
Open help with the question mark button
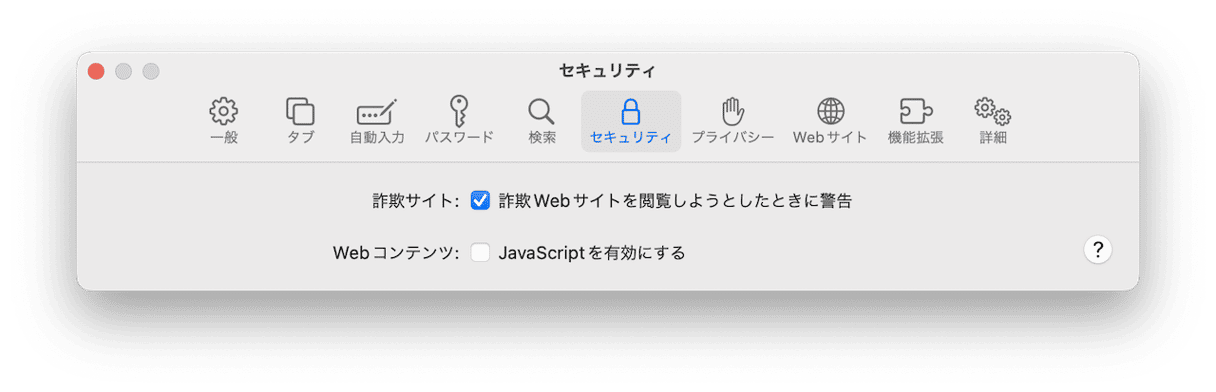[1097, 250]
